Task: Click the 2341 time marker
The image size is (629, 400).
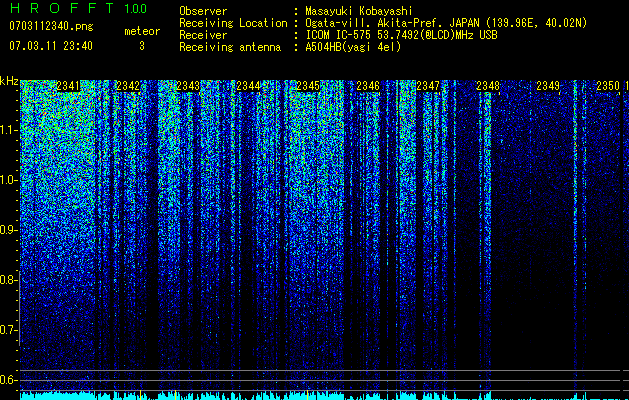Action: coord(68,86)
